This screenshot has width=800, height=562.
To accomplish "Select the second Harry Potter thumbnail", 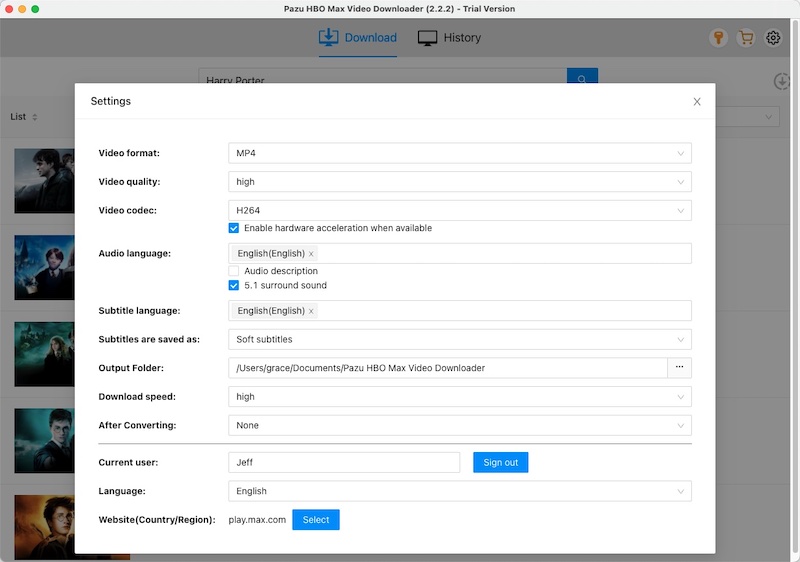I will coord(44,267).
